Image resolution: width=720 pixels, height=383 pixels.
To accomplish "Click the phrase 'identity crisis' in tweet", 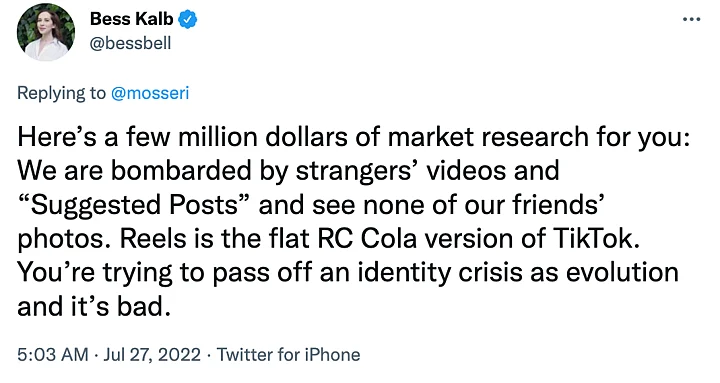I will click(x=439, y=273).
